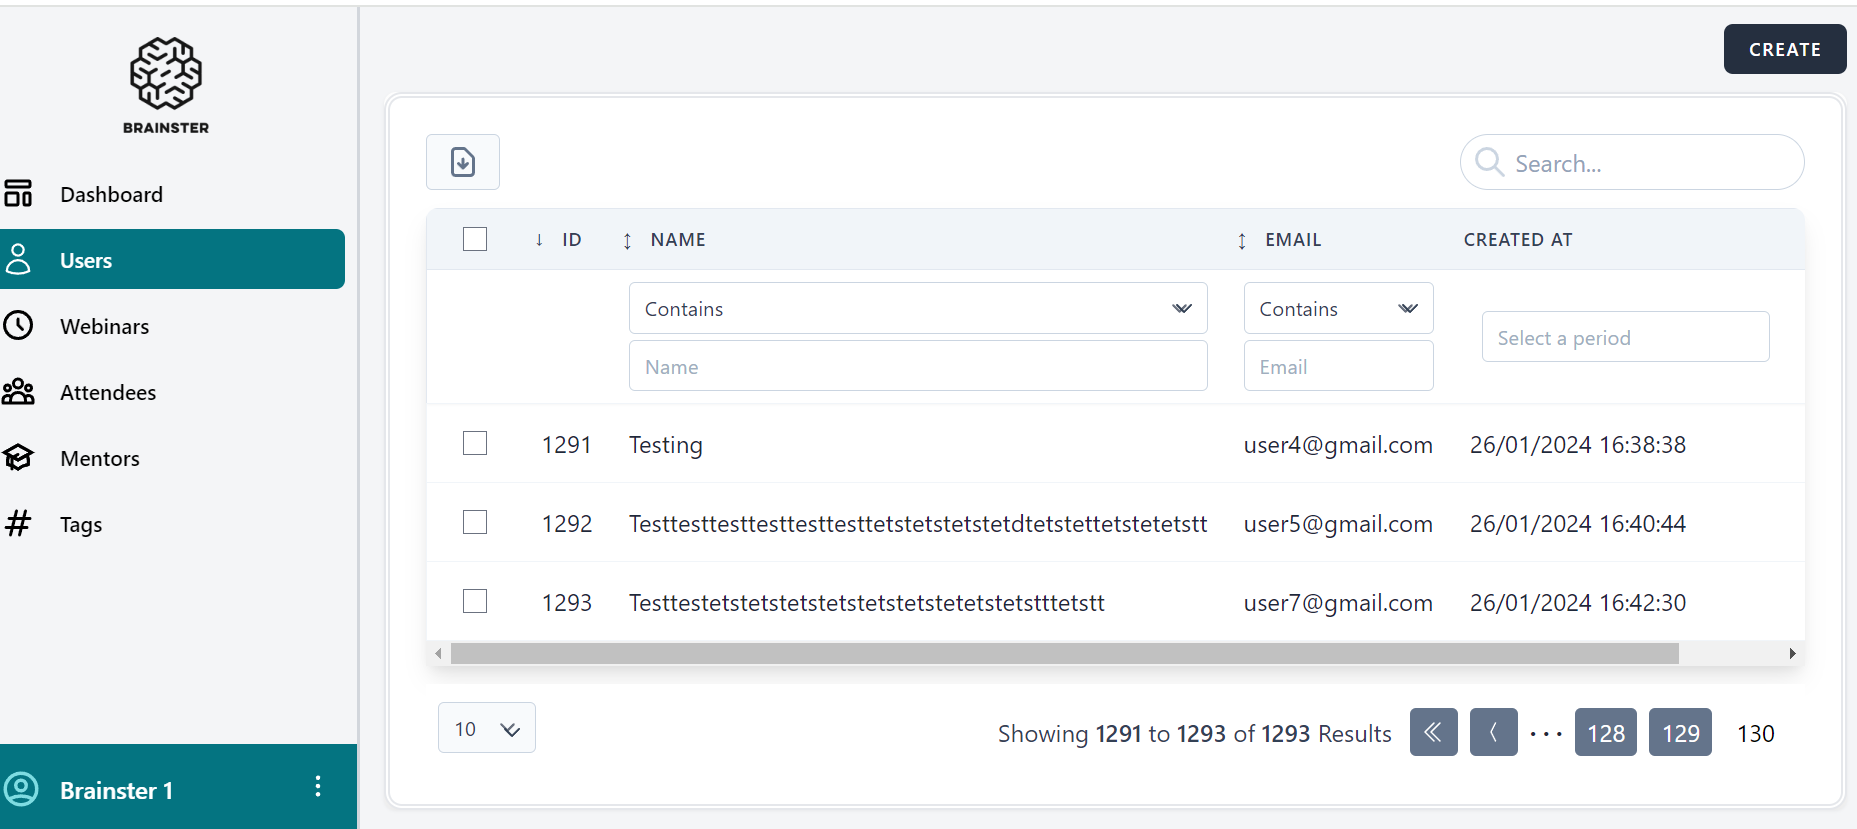
Task: Go to page 128
Action: pyautogui.click(x=1605, y=733)
